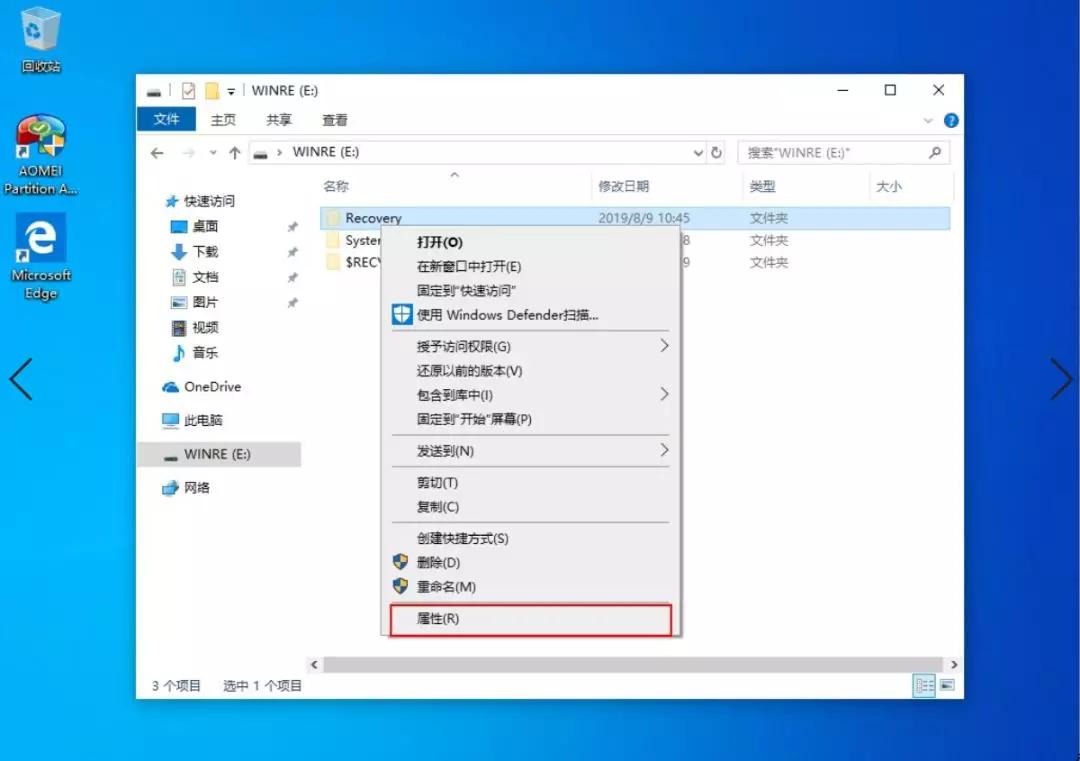Viewport: 1080px width, 761px height.
Task: Switch to details view icon in status bar
Action: (924, 686)
